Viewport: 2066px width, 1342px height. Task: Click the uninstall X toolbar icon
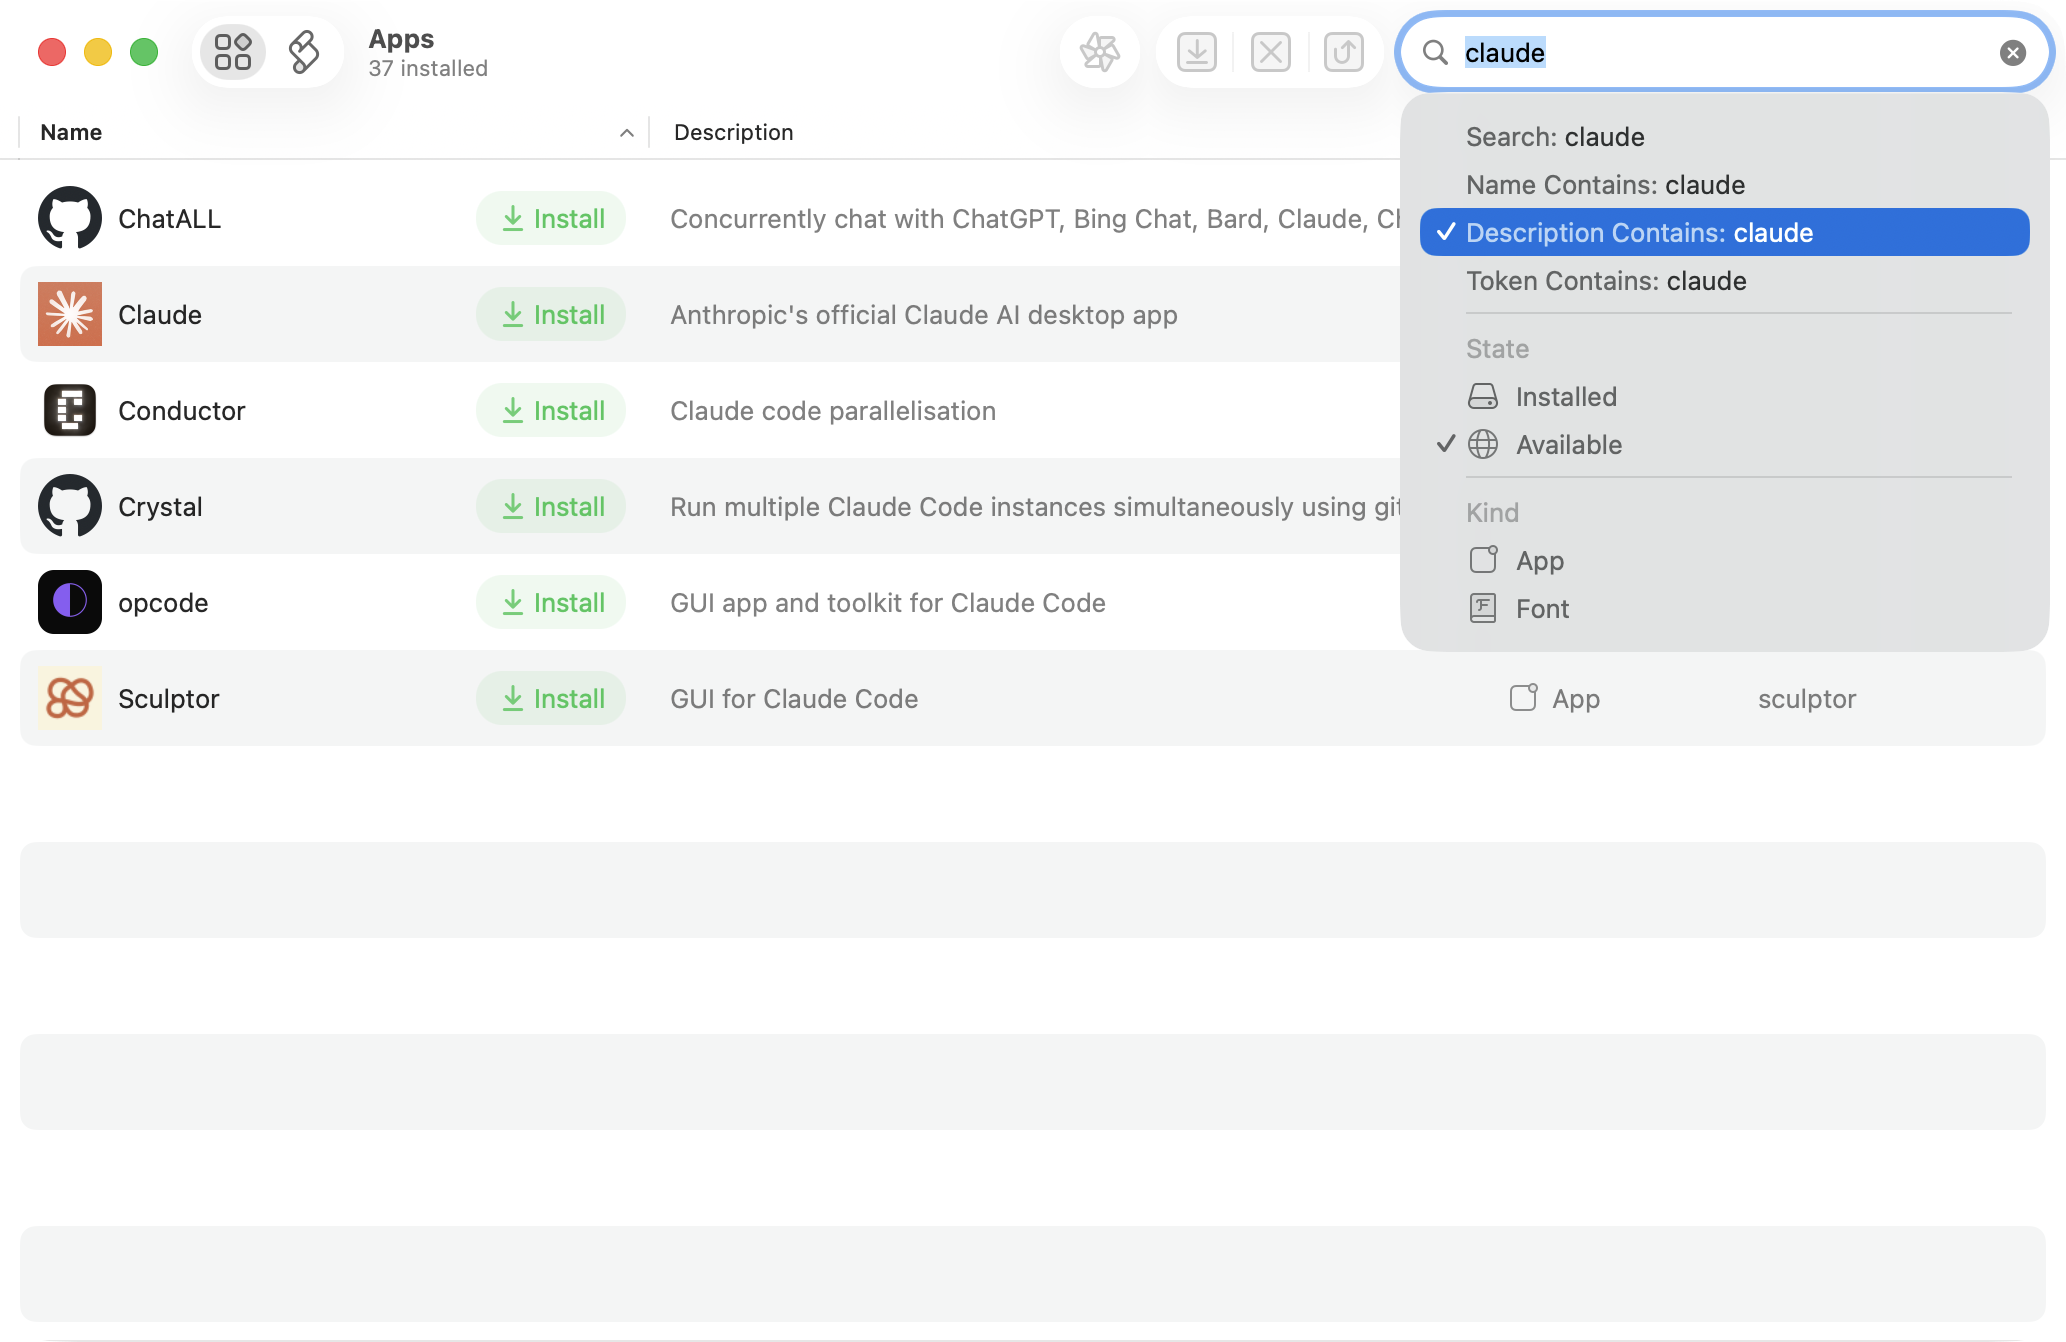click(1270, 52)
